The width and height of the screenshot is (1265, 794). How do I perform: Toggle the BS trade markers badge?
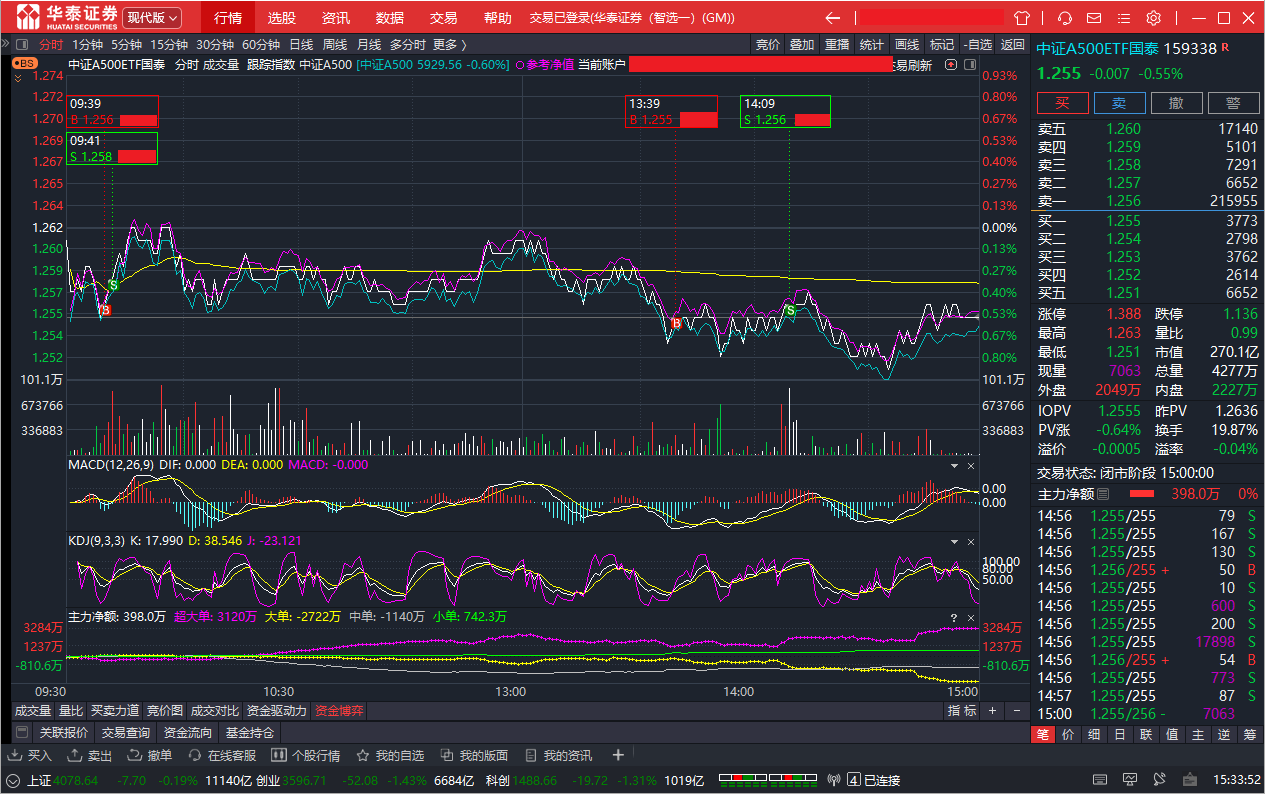tap(24, 63)
